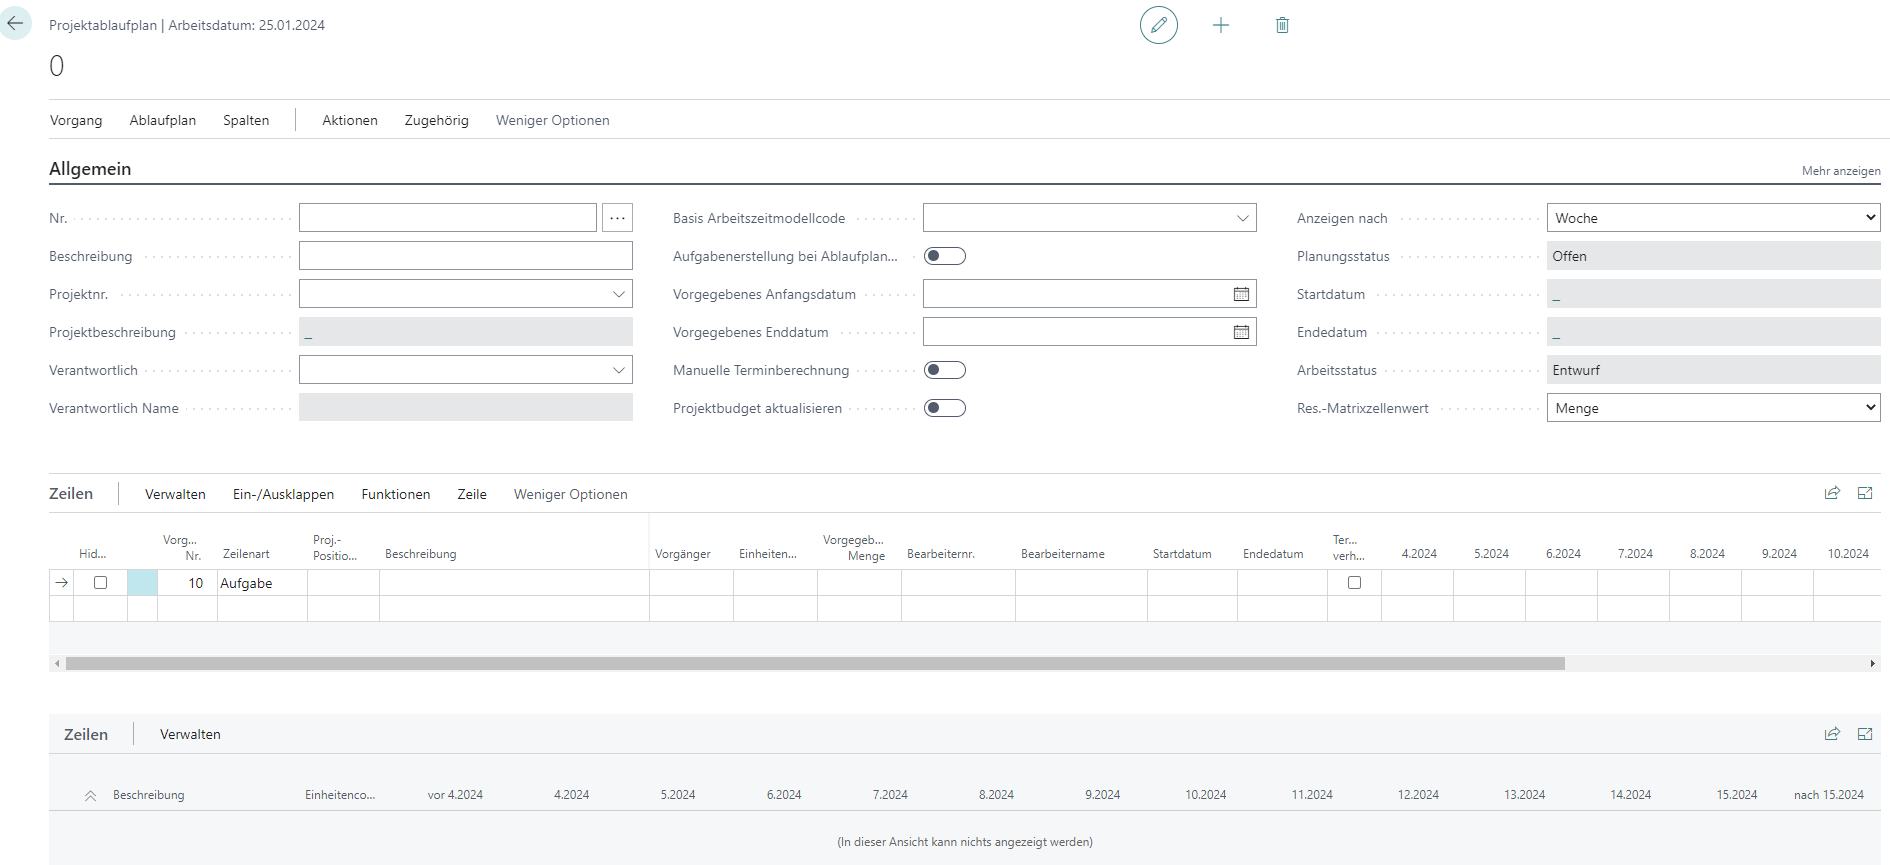Click into the Beschreibung field
The width and height of the screenshot is (1890, 865).
click(466, 256)
